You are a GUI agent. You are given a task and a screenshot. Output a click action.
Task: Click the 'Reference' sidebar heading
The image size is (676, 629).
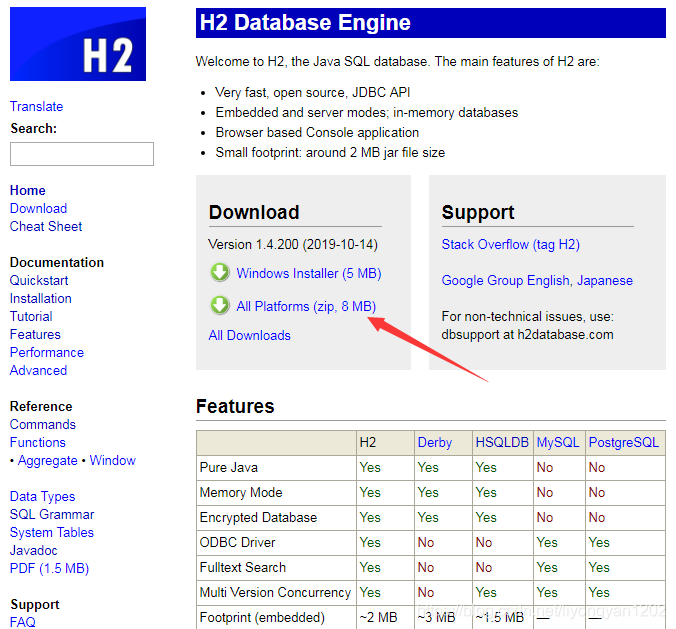pos(41,406)
